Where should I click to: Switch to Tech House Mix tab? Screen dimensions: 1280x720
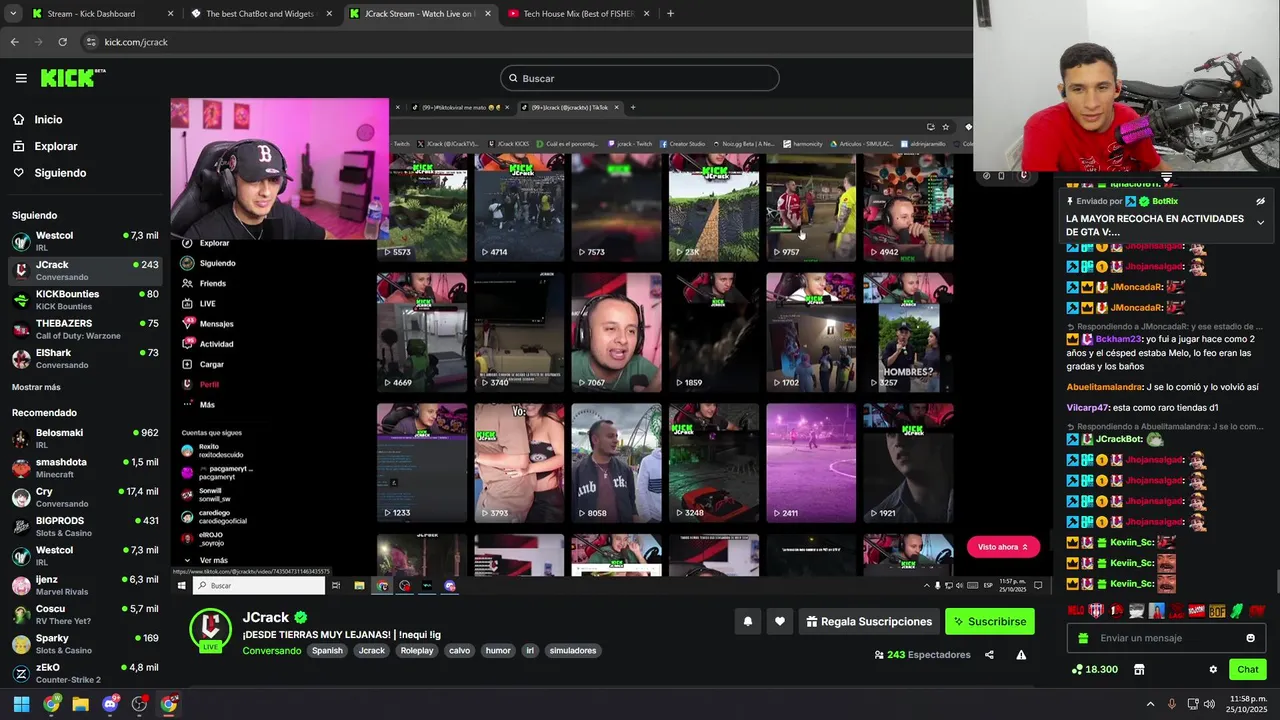click(x=578, y=14)
